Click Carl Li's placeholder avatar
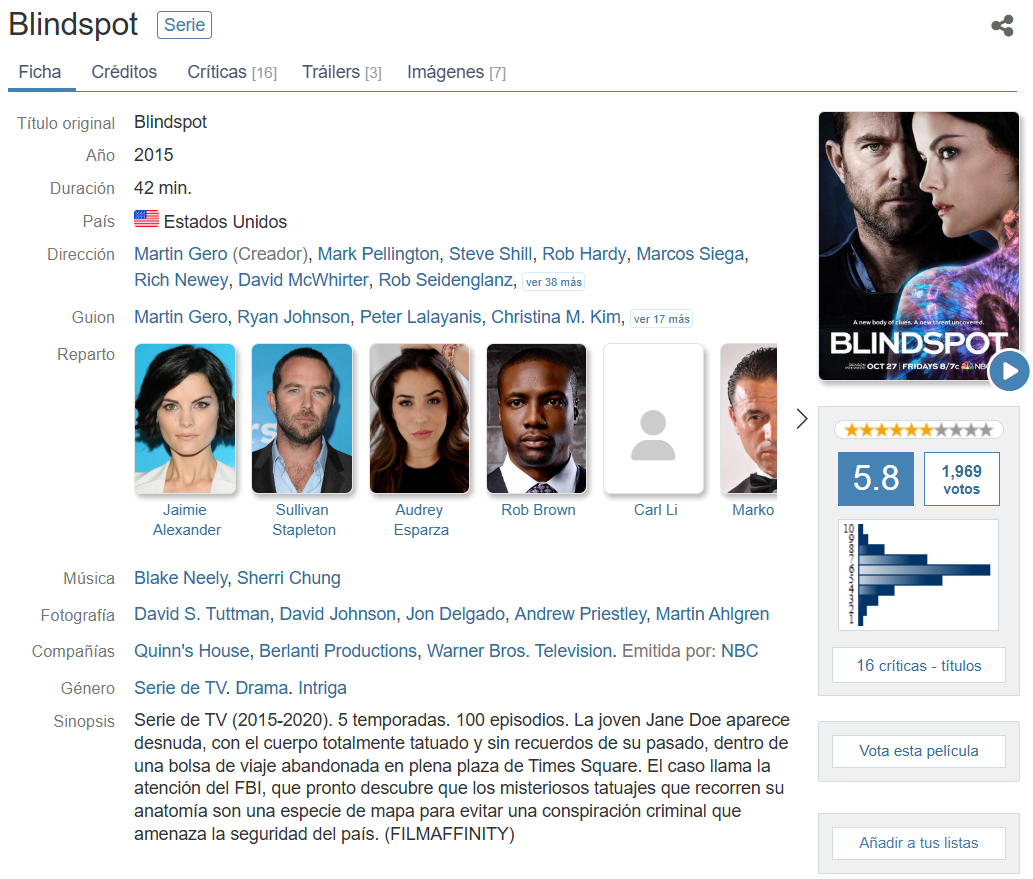Image resolution: width=1033 pixels, height=879 pixels. (654, 419)
